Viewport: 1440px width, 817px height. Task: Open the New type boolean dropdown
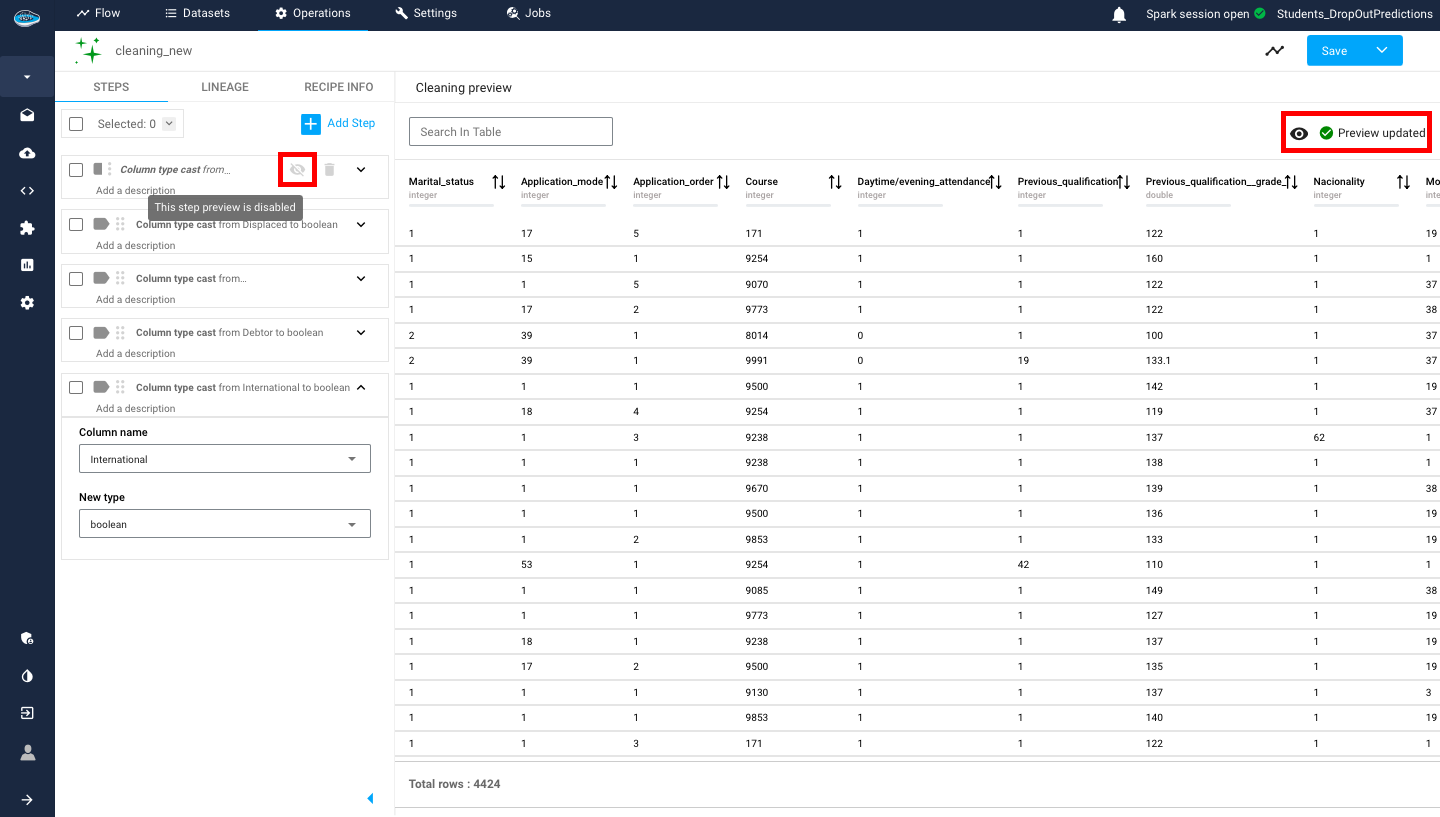tap(224, 524)
